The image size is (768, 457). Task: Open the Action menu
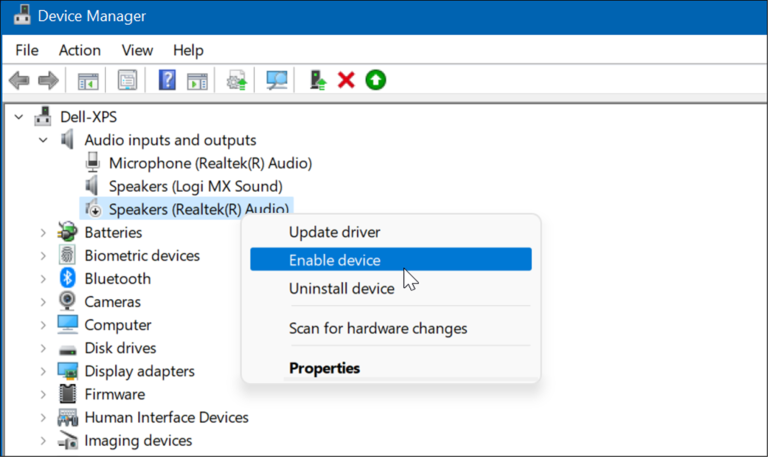pos(80,50)
